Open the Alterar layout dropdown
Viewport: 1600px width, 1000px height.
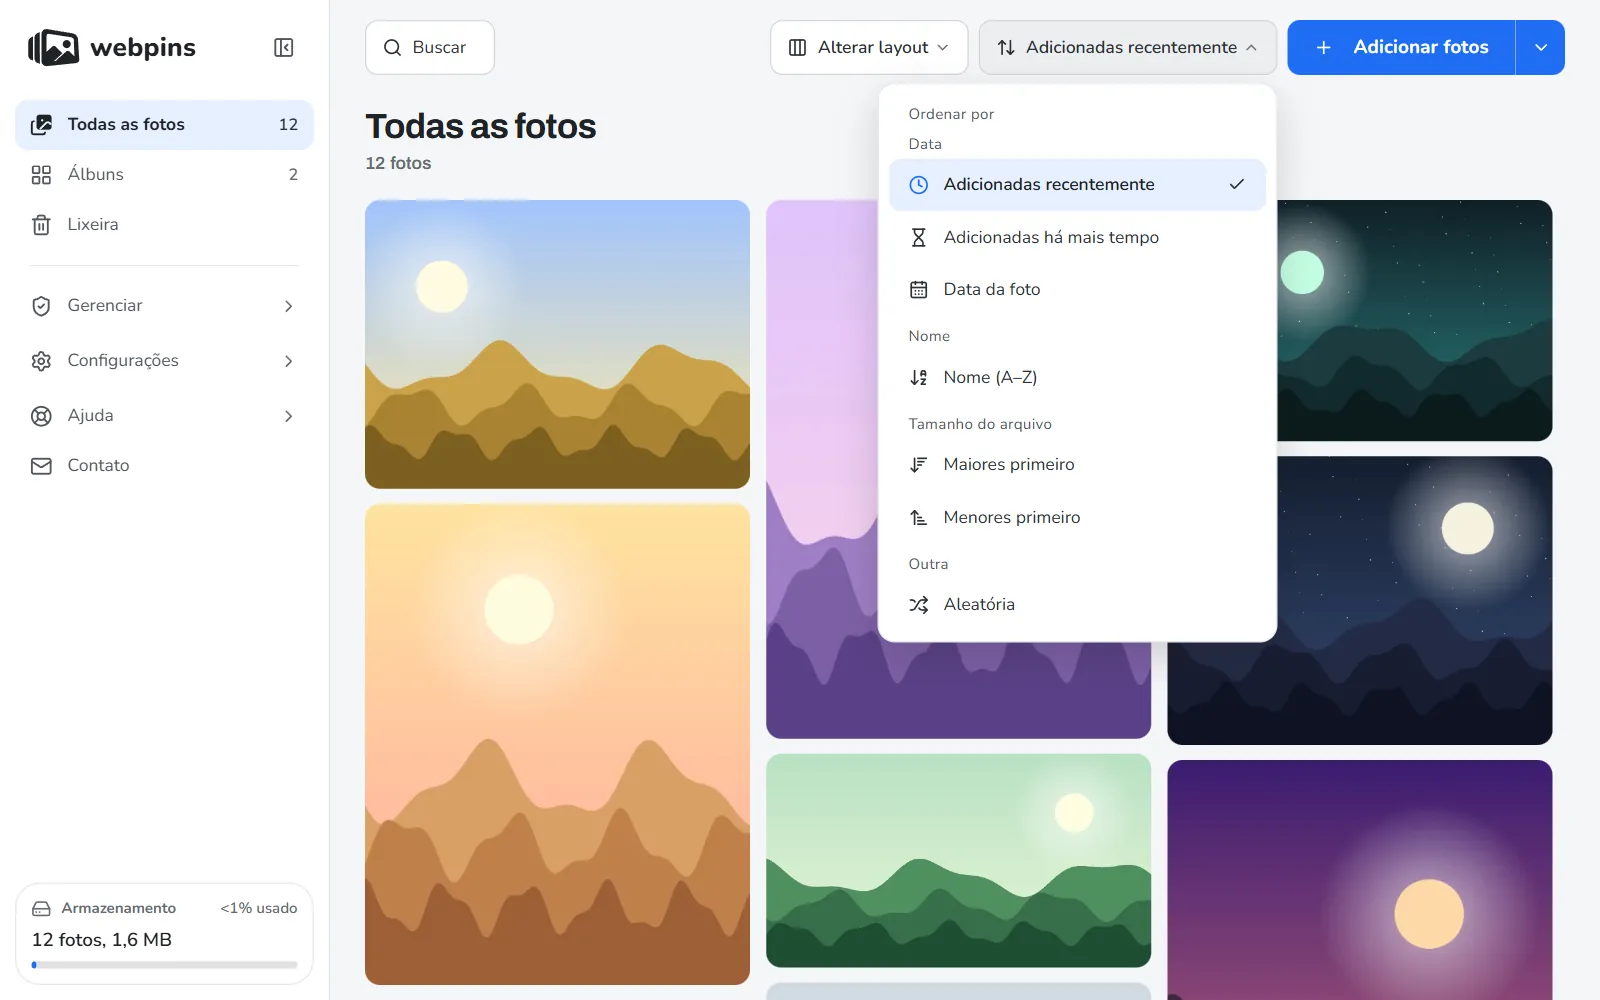pos(869,48)
